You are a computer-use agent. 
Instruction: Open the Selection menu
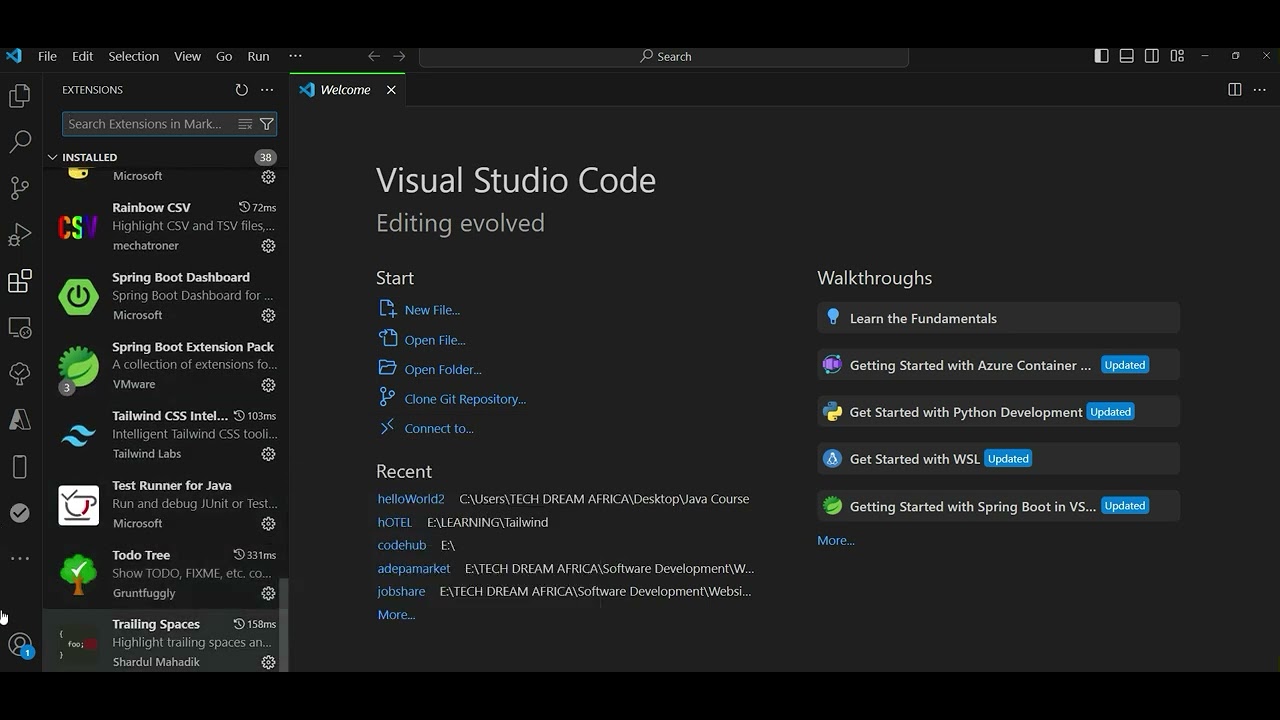tap(133, 57)
